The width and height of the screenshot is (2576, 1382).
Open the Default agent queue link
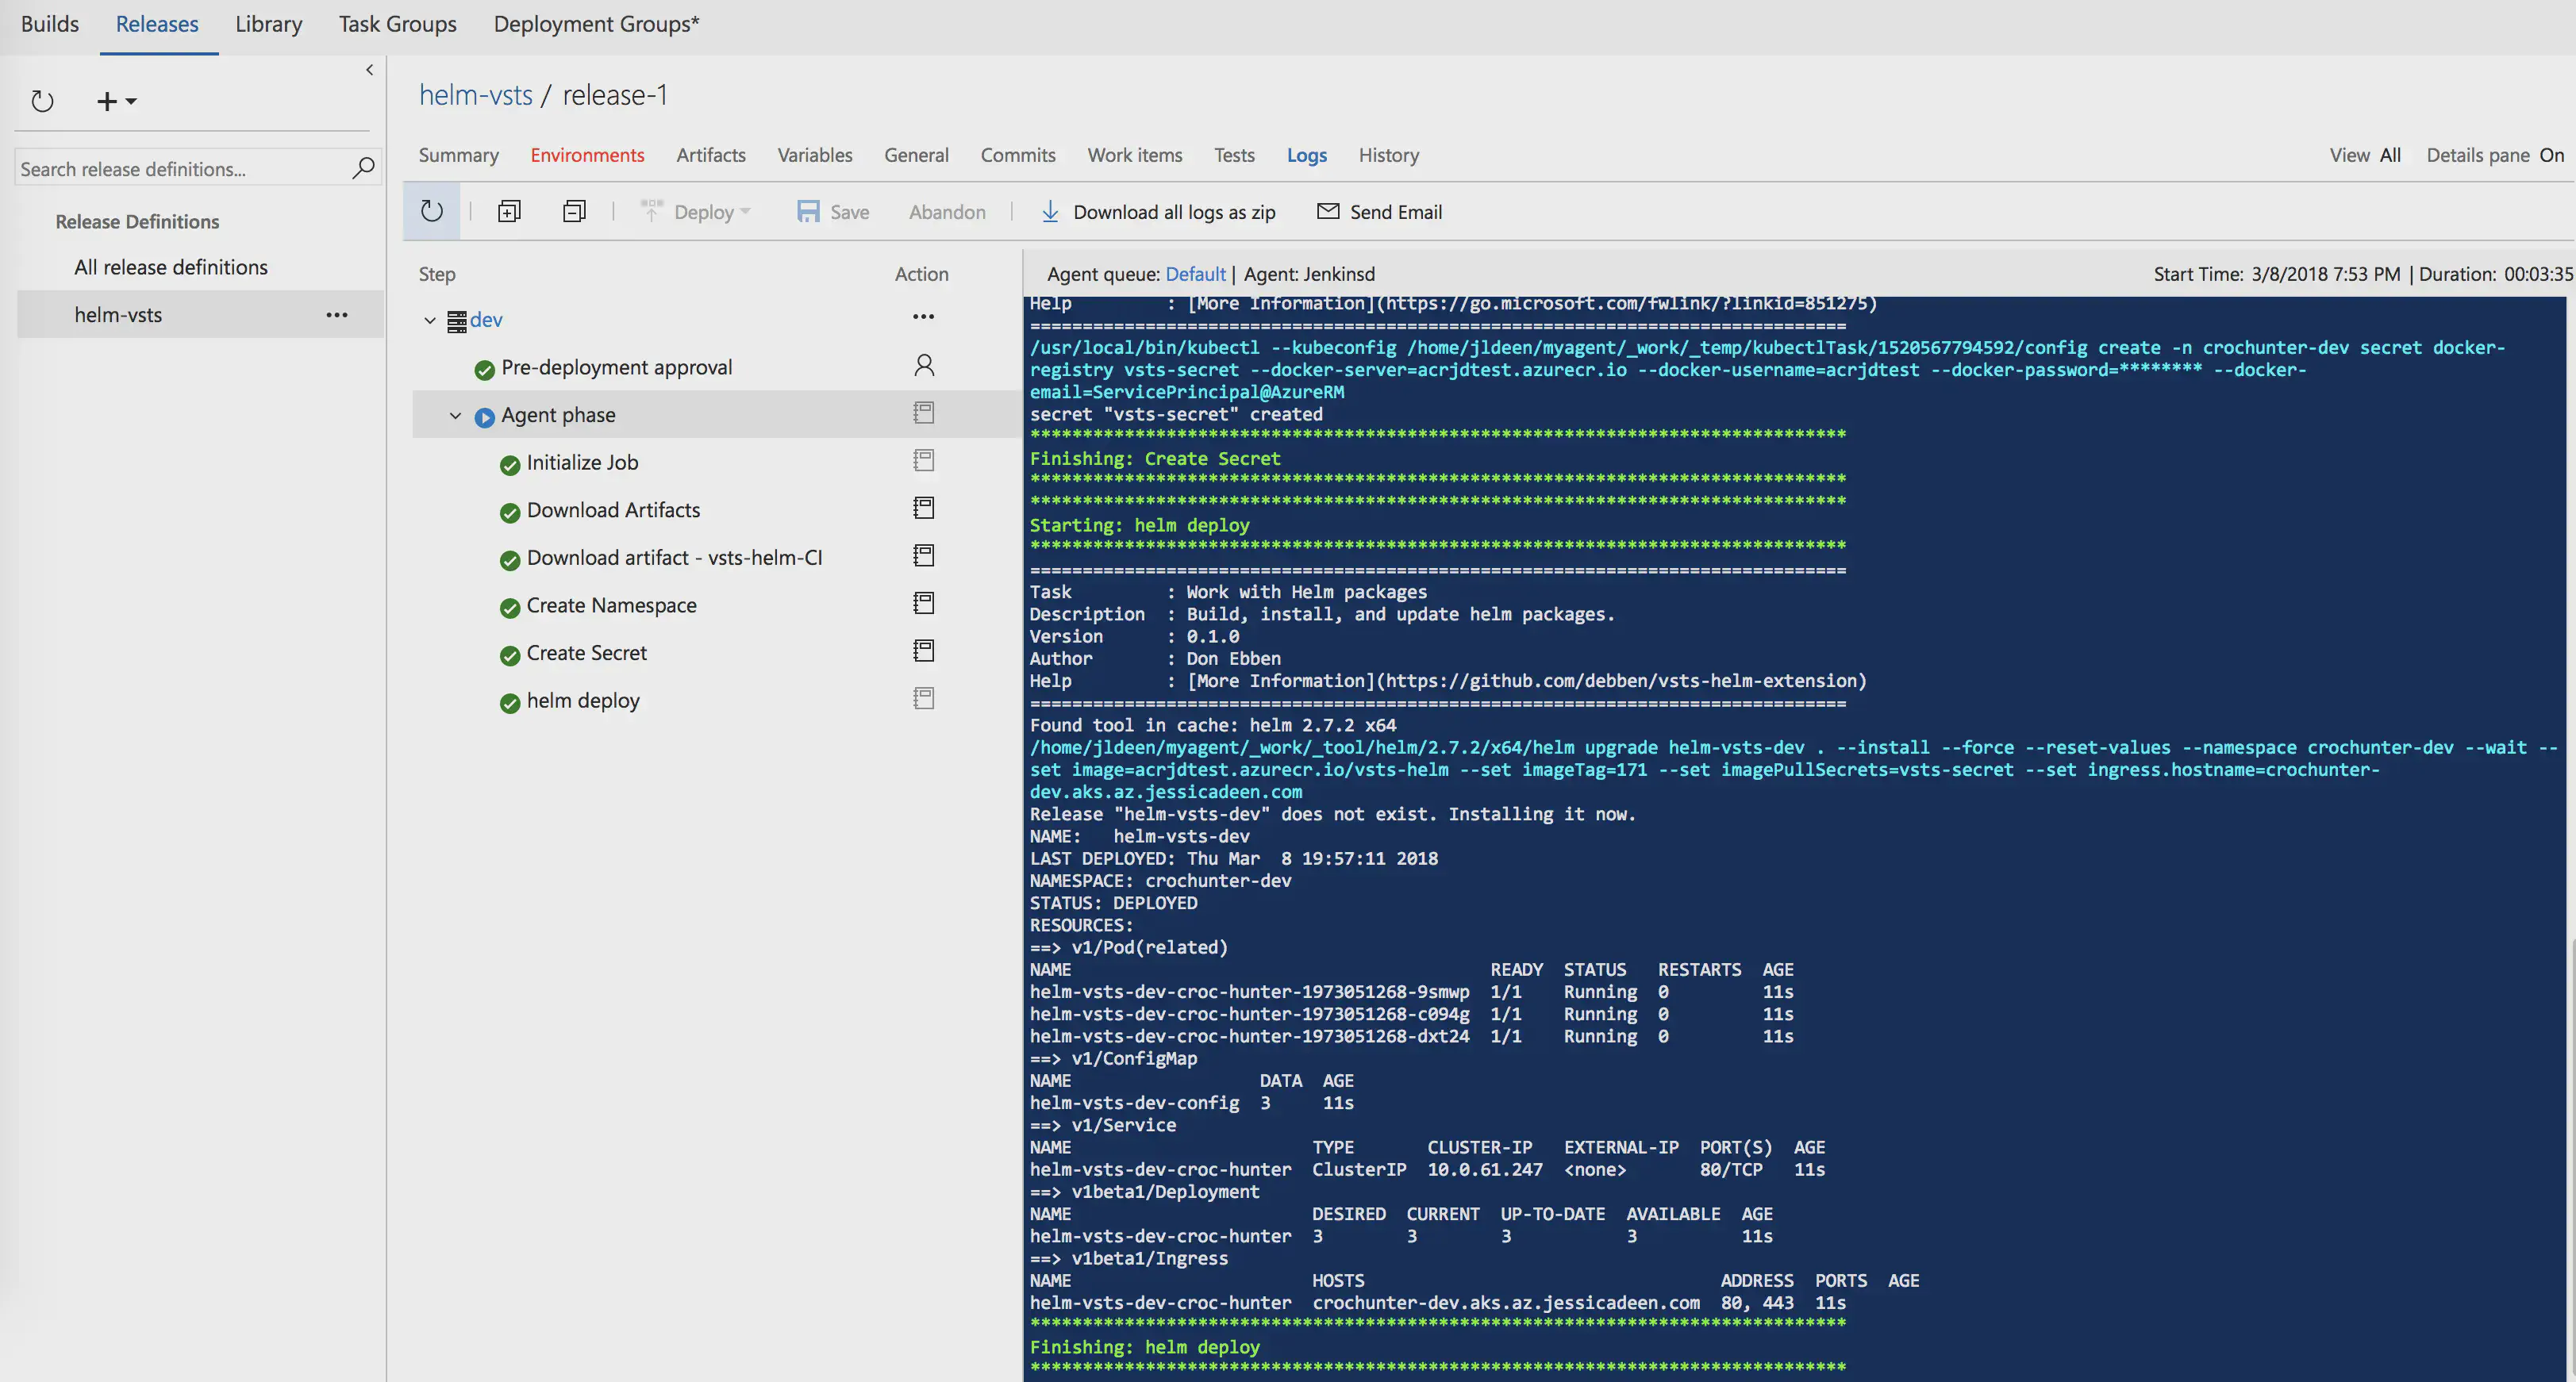(1194, 274)
